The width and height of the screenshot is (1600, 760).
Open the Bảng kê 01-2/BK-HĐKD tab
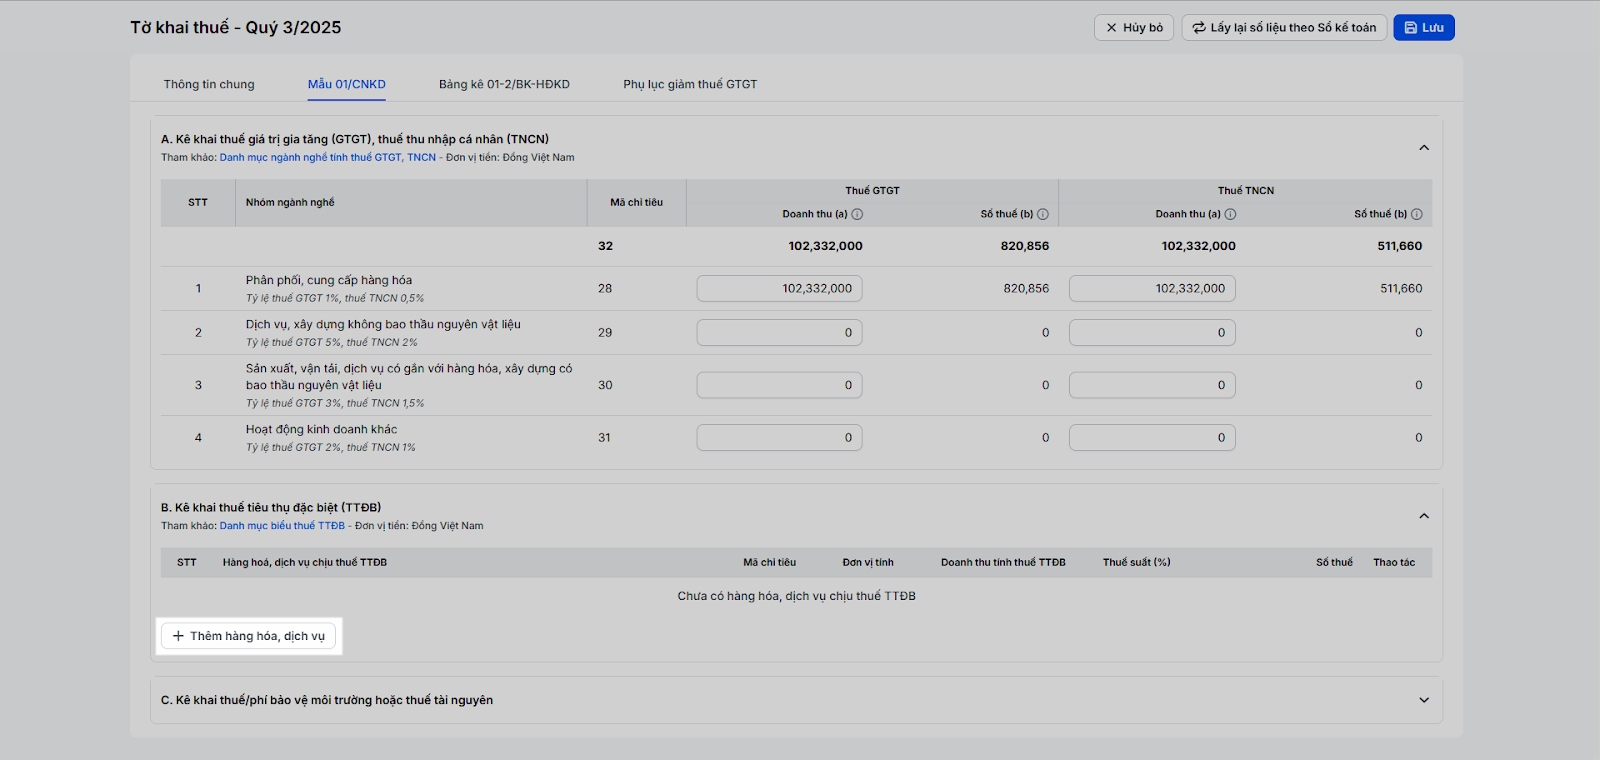tap(504, 84)
